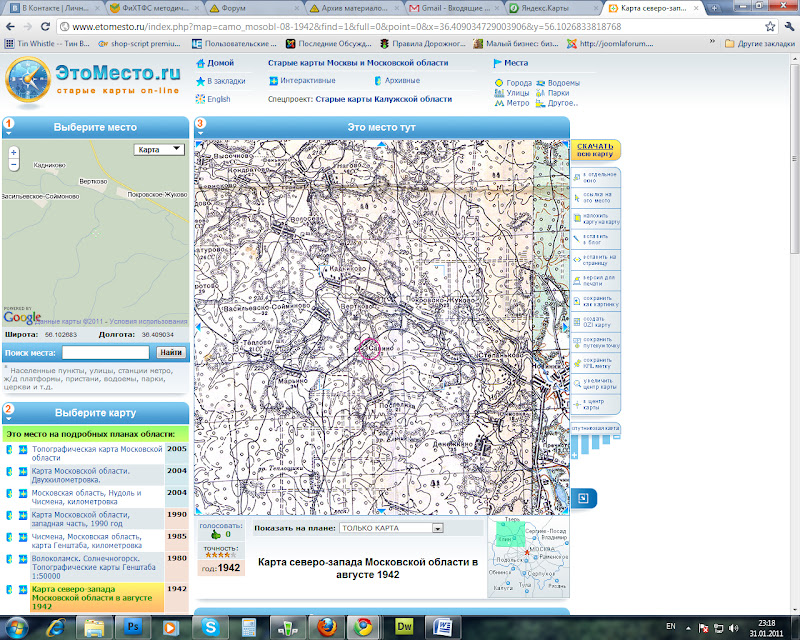Enlarge map center (увеличить центр карты)

pyautogui.click(x=595, y=384)
